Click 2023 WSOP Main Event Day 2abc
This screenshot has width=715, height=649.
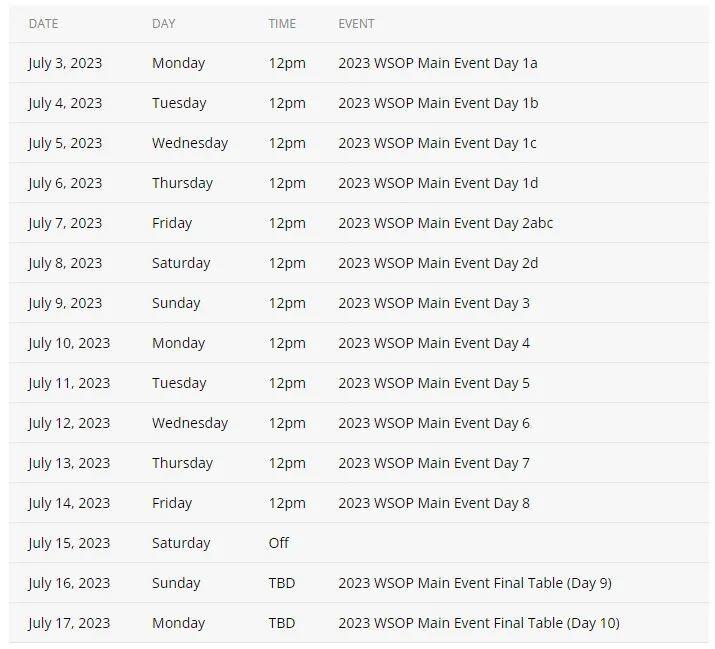click(x=446, y=223)
